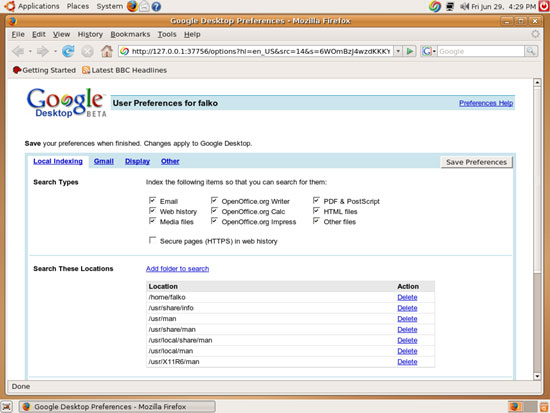
Task: Click the BBC Headlines RSS feed icon
Action: (x=86, y=70)
